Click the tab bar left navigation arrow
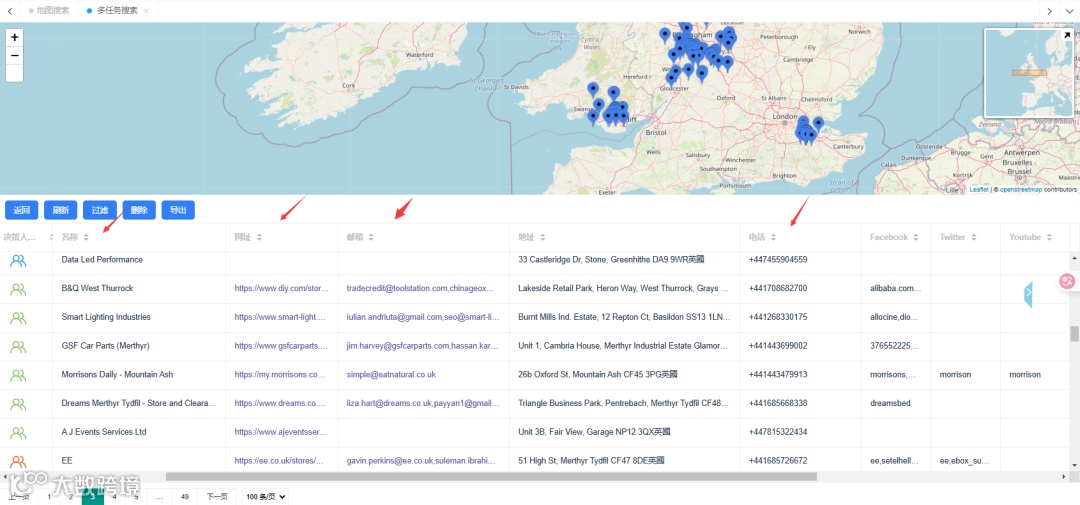 tap(10, 11)
